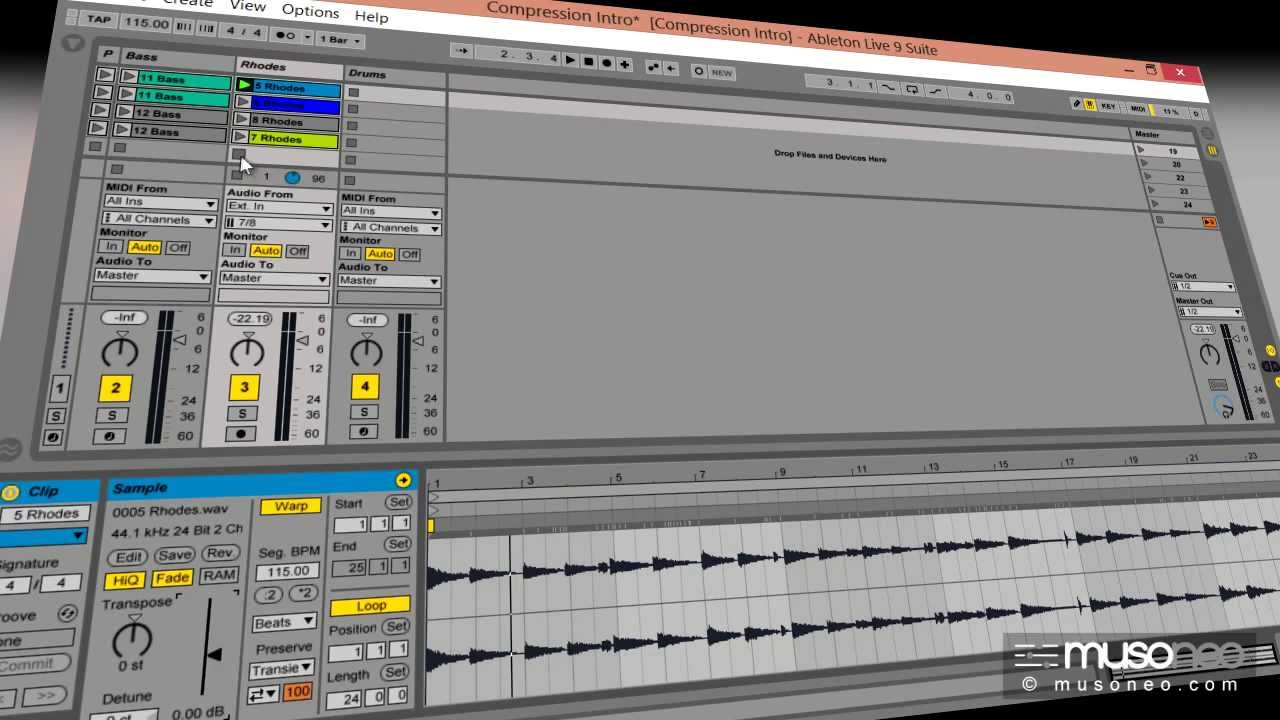Toggle the track 3 activator
The image size is (1280, 720).
click(244, 387)
